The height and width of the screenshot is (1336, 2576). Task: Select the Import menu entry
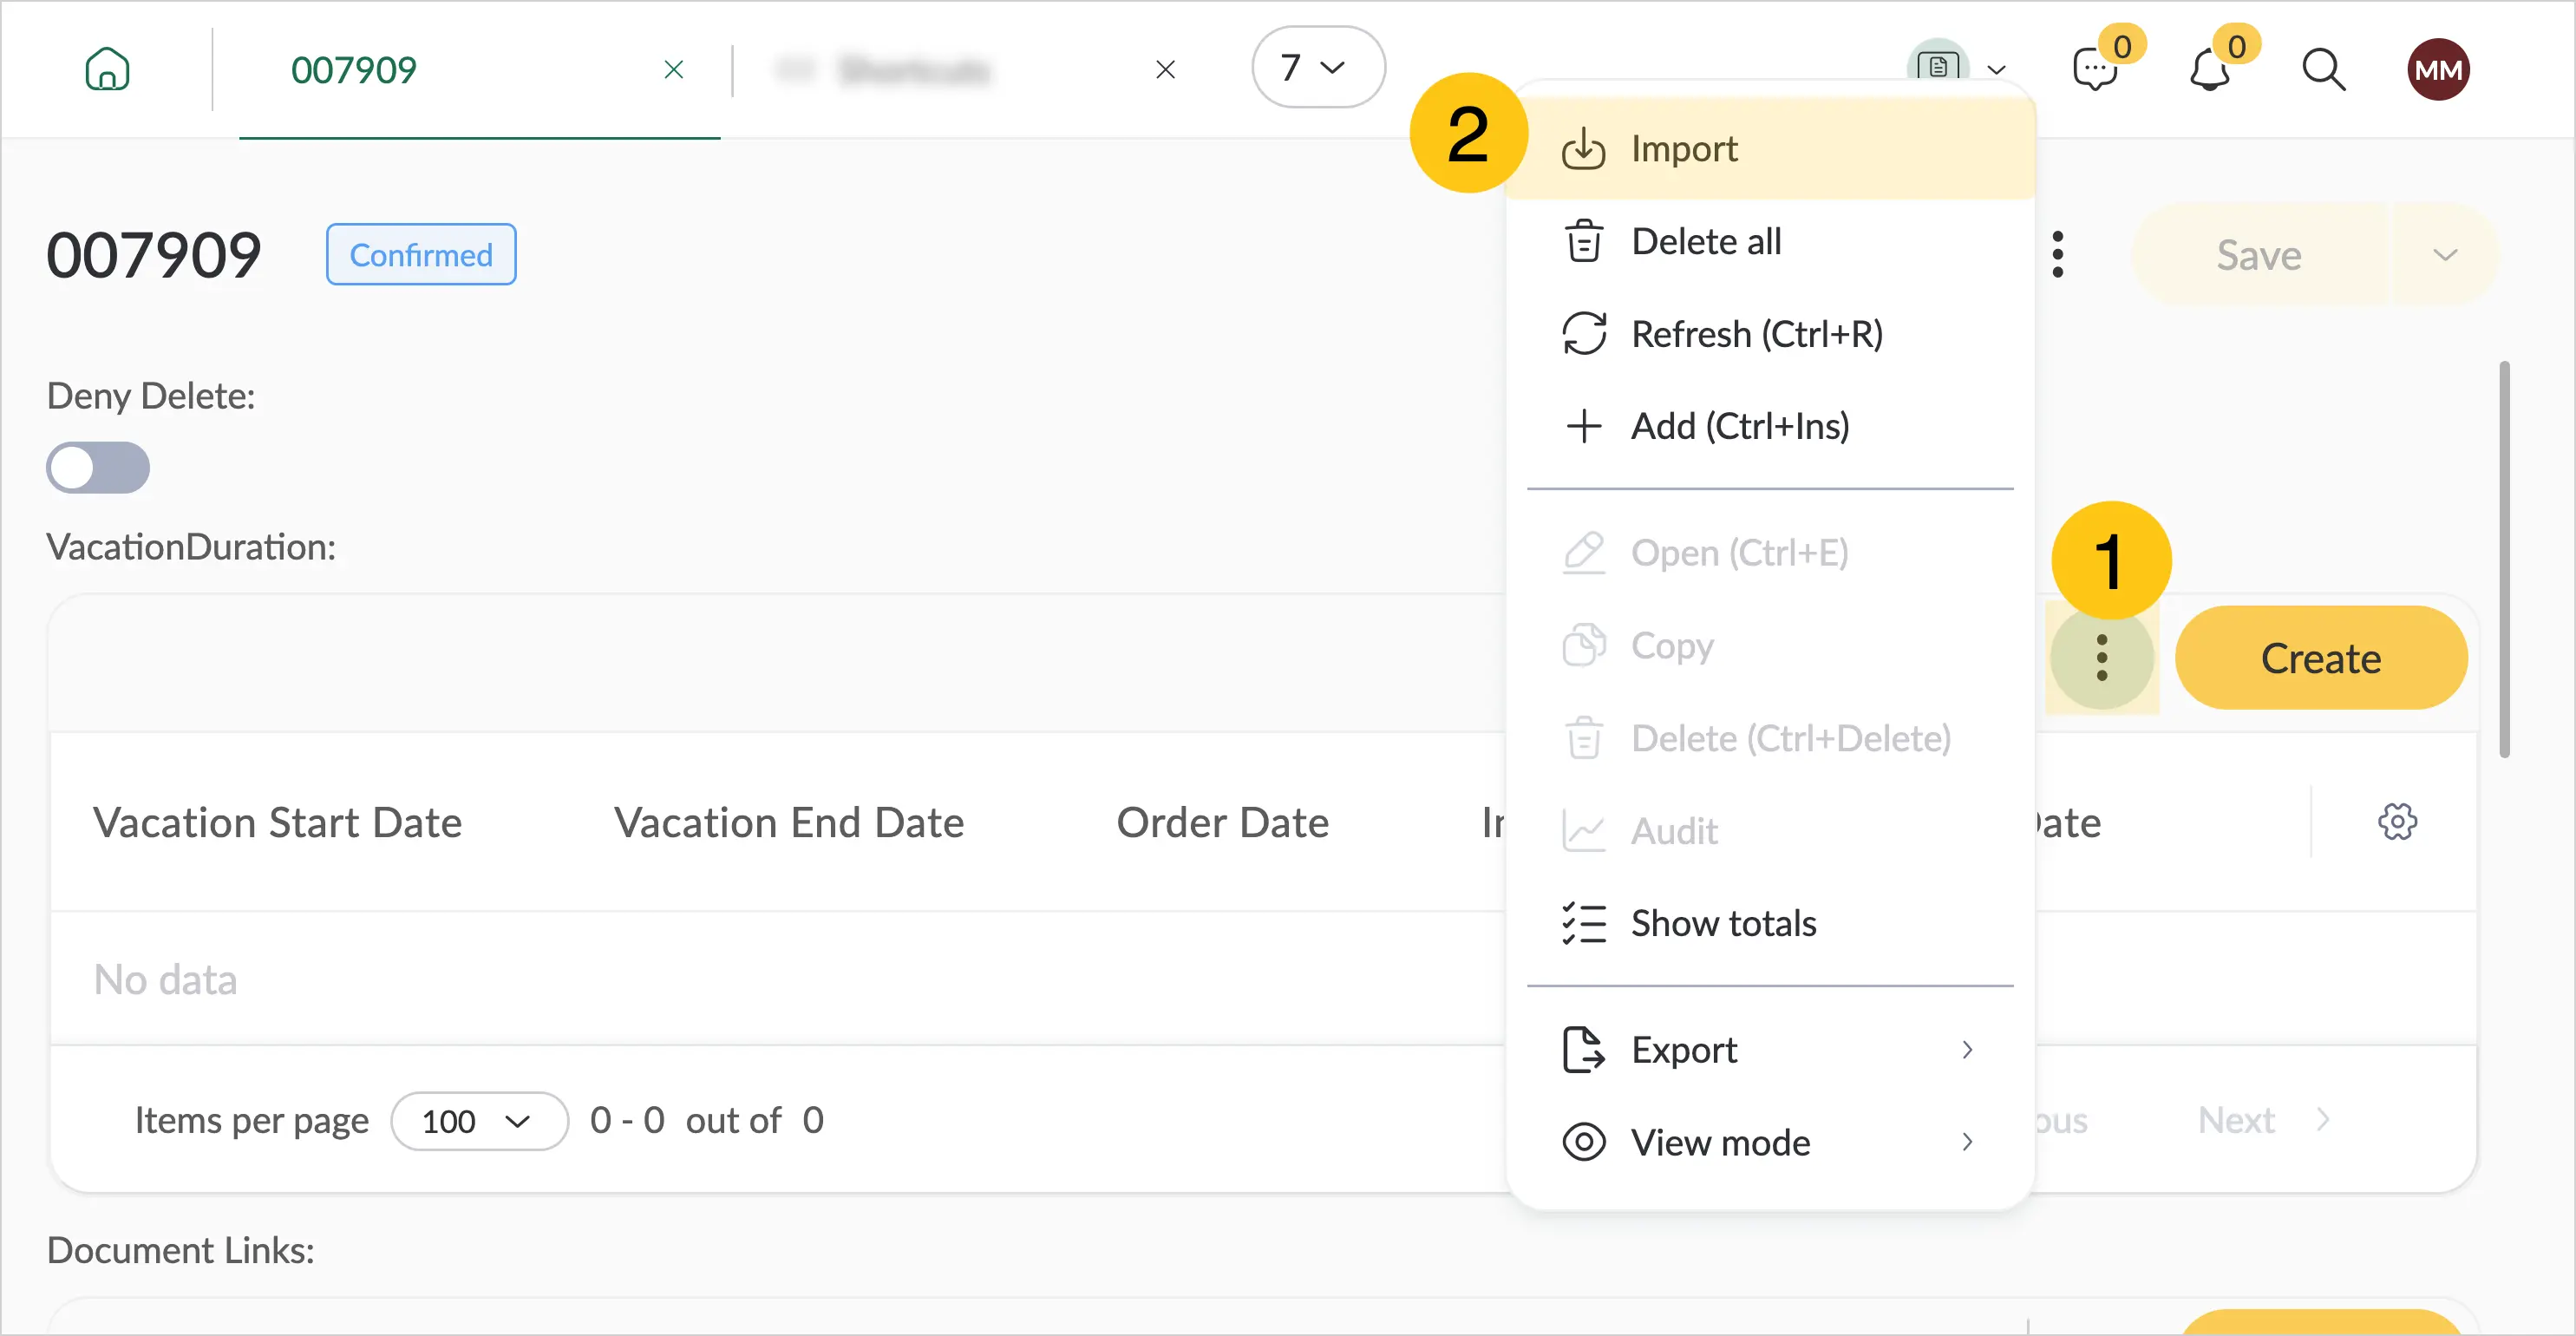[1770, 148]
